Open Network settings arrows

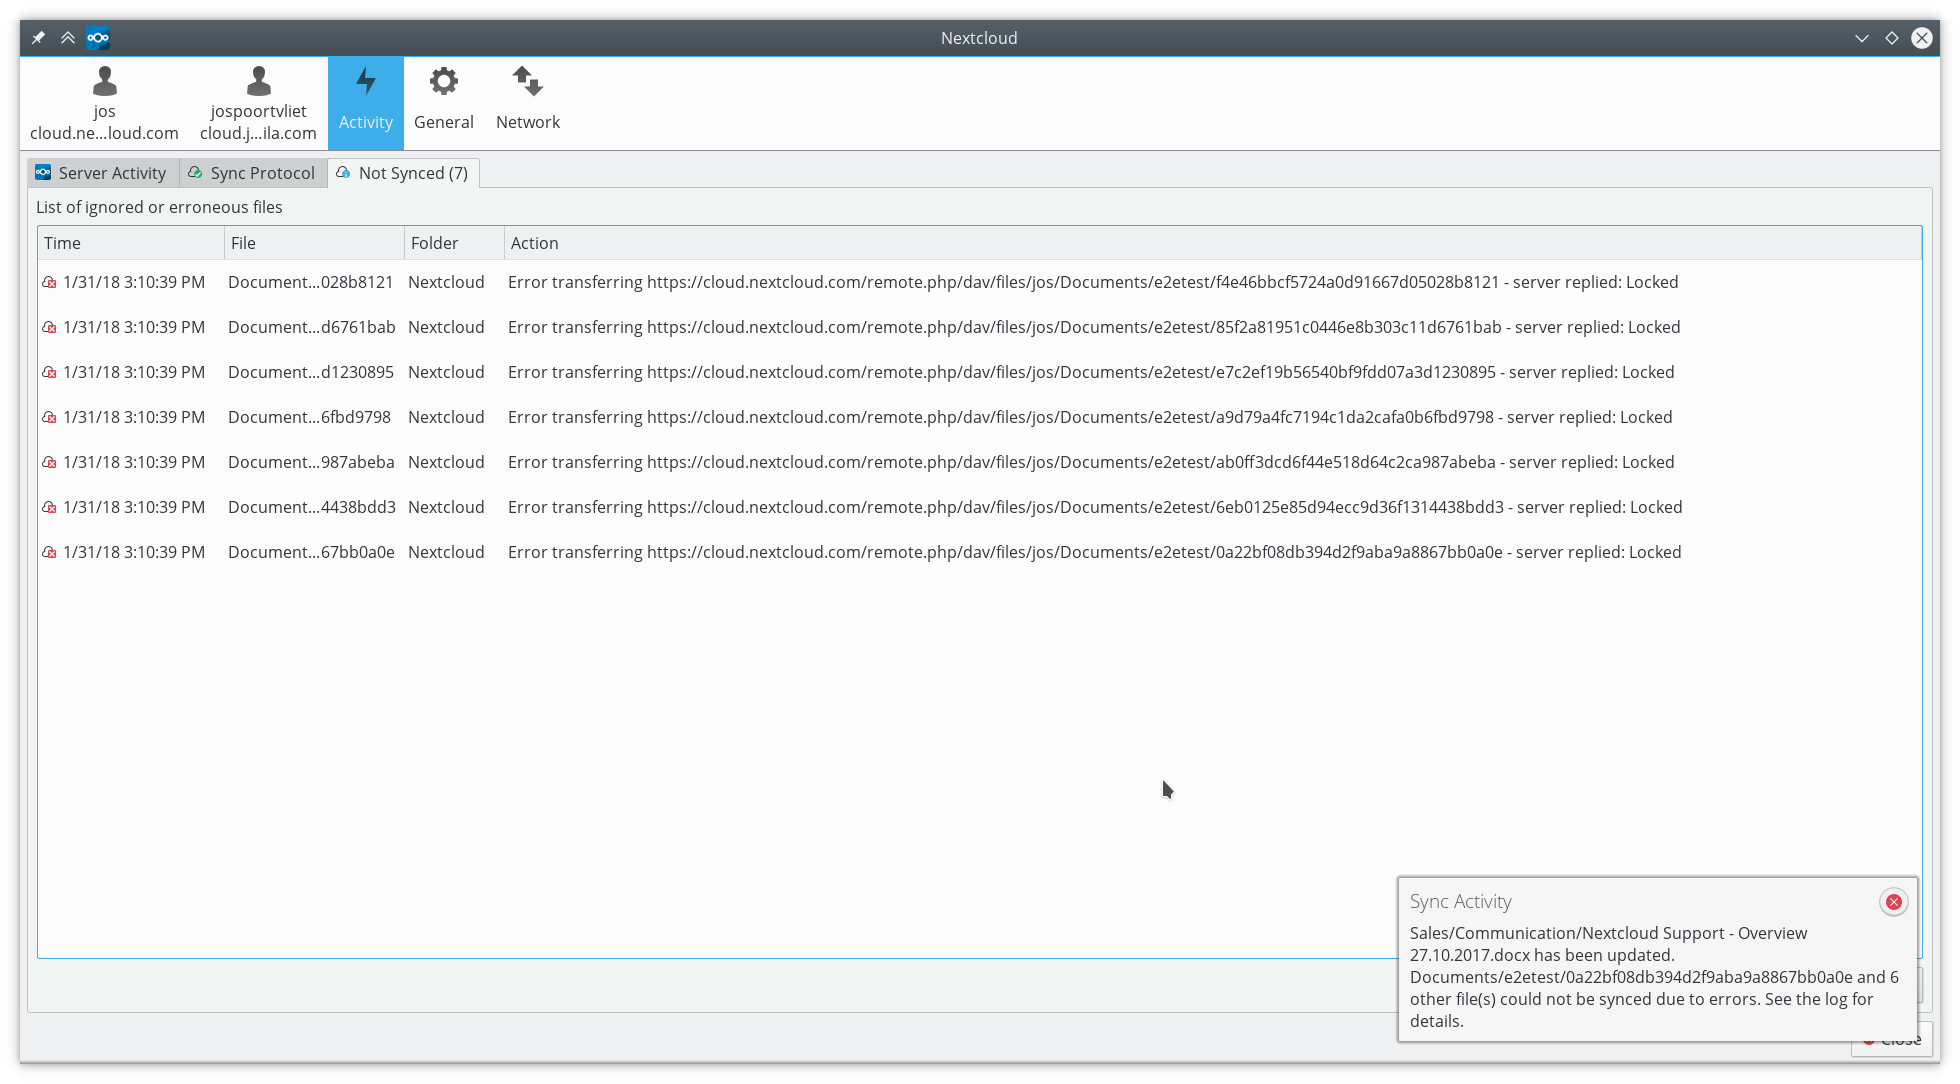tap(528, 103)
